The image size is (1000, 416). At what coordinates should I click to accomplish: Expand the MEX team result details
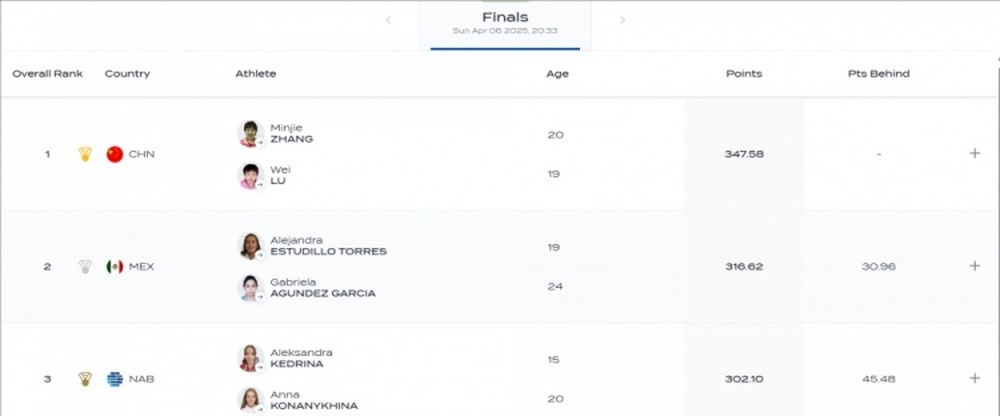pos(974,265)
